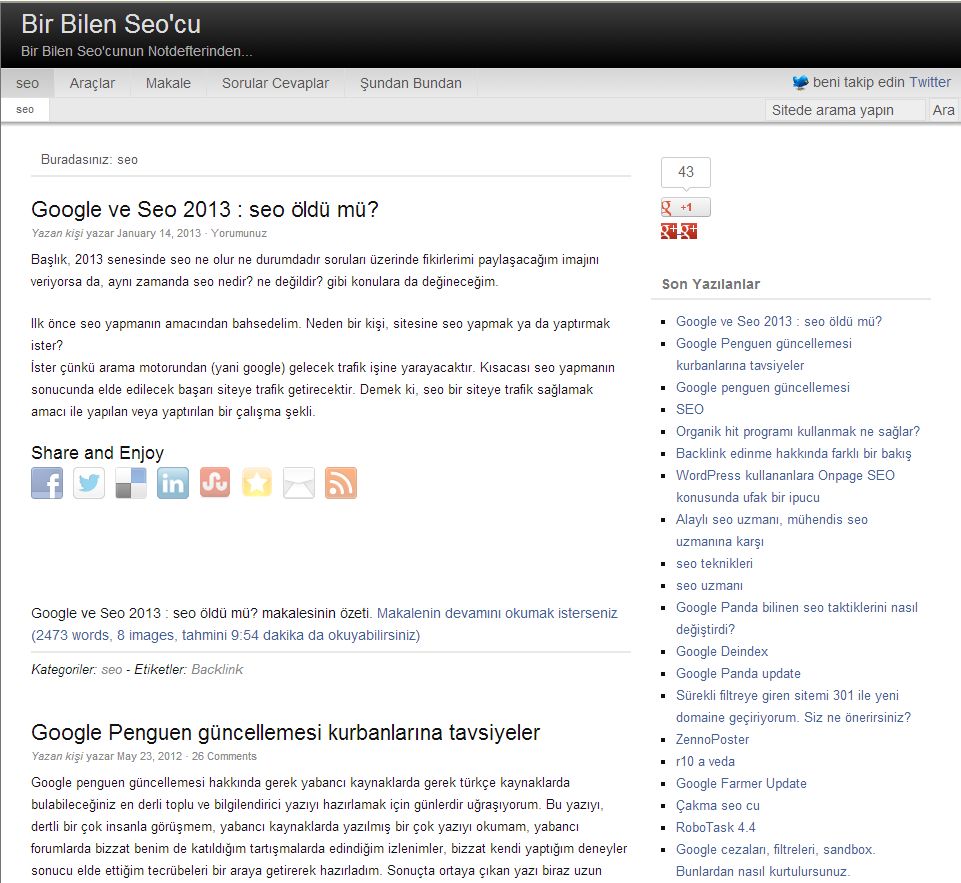Image resolution: width=961 pixels, height=883 pixels.
Task: Click the Google +1 button
Action: (x=686, y=207)
